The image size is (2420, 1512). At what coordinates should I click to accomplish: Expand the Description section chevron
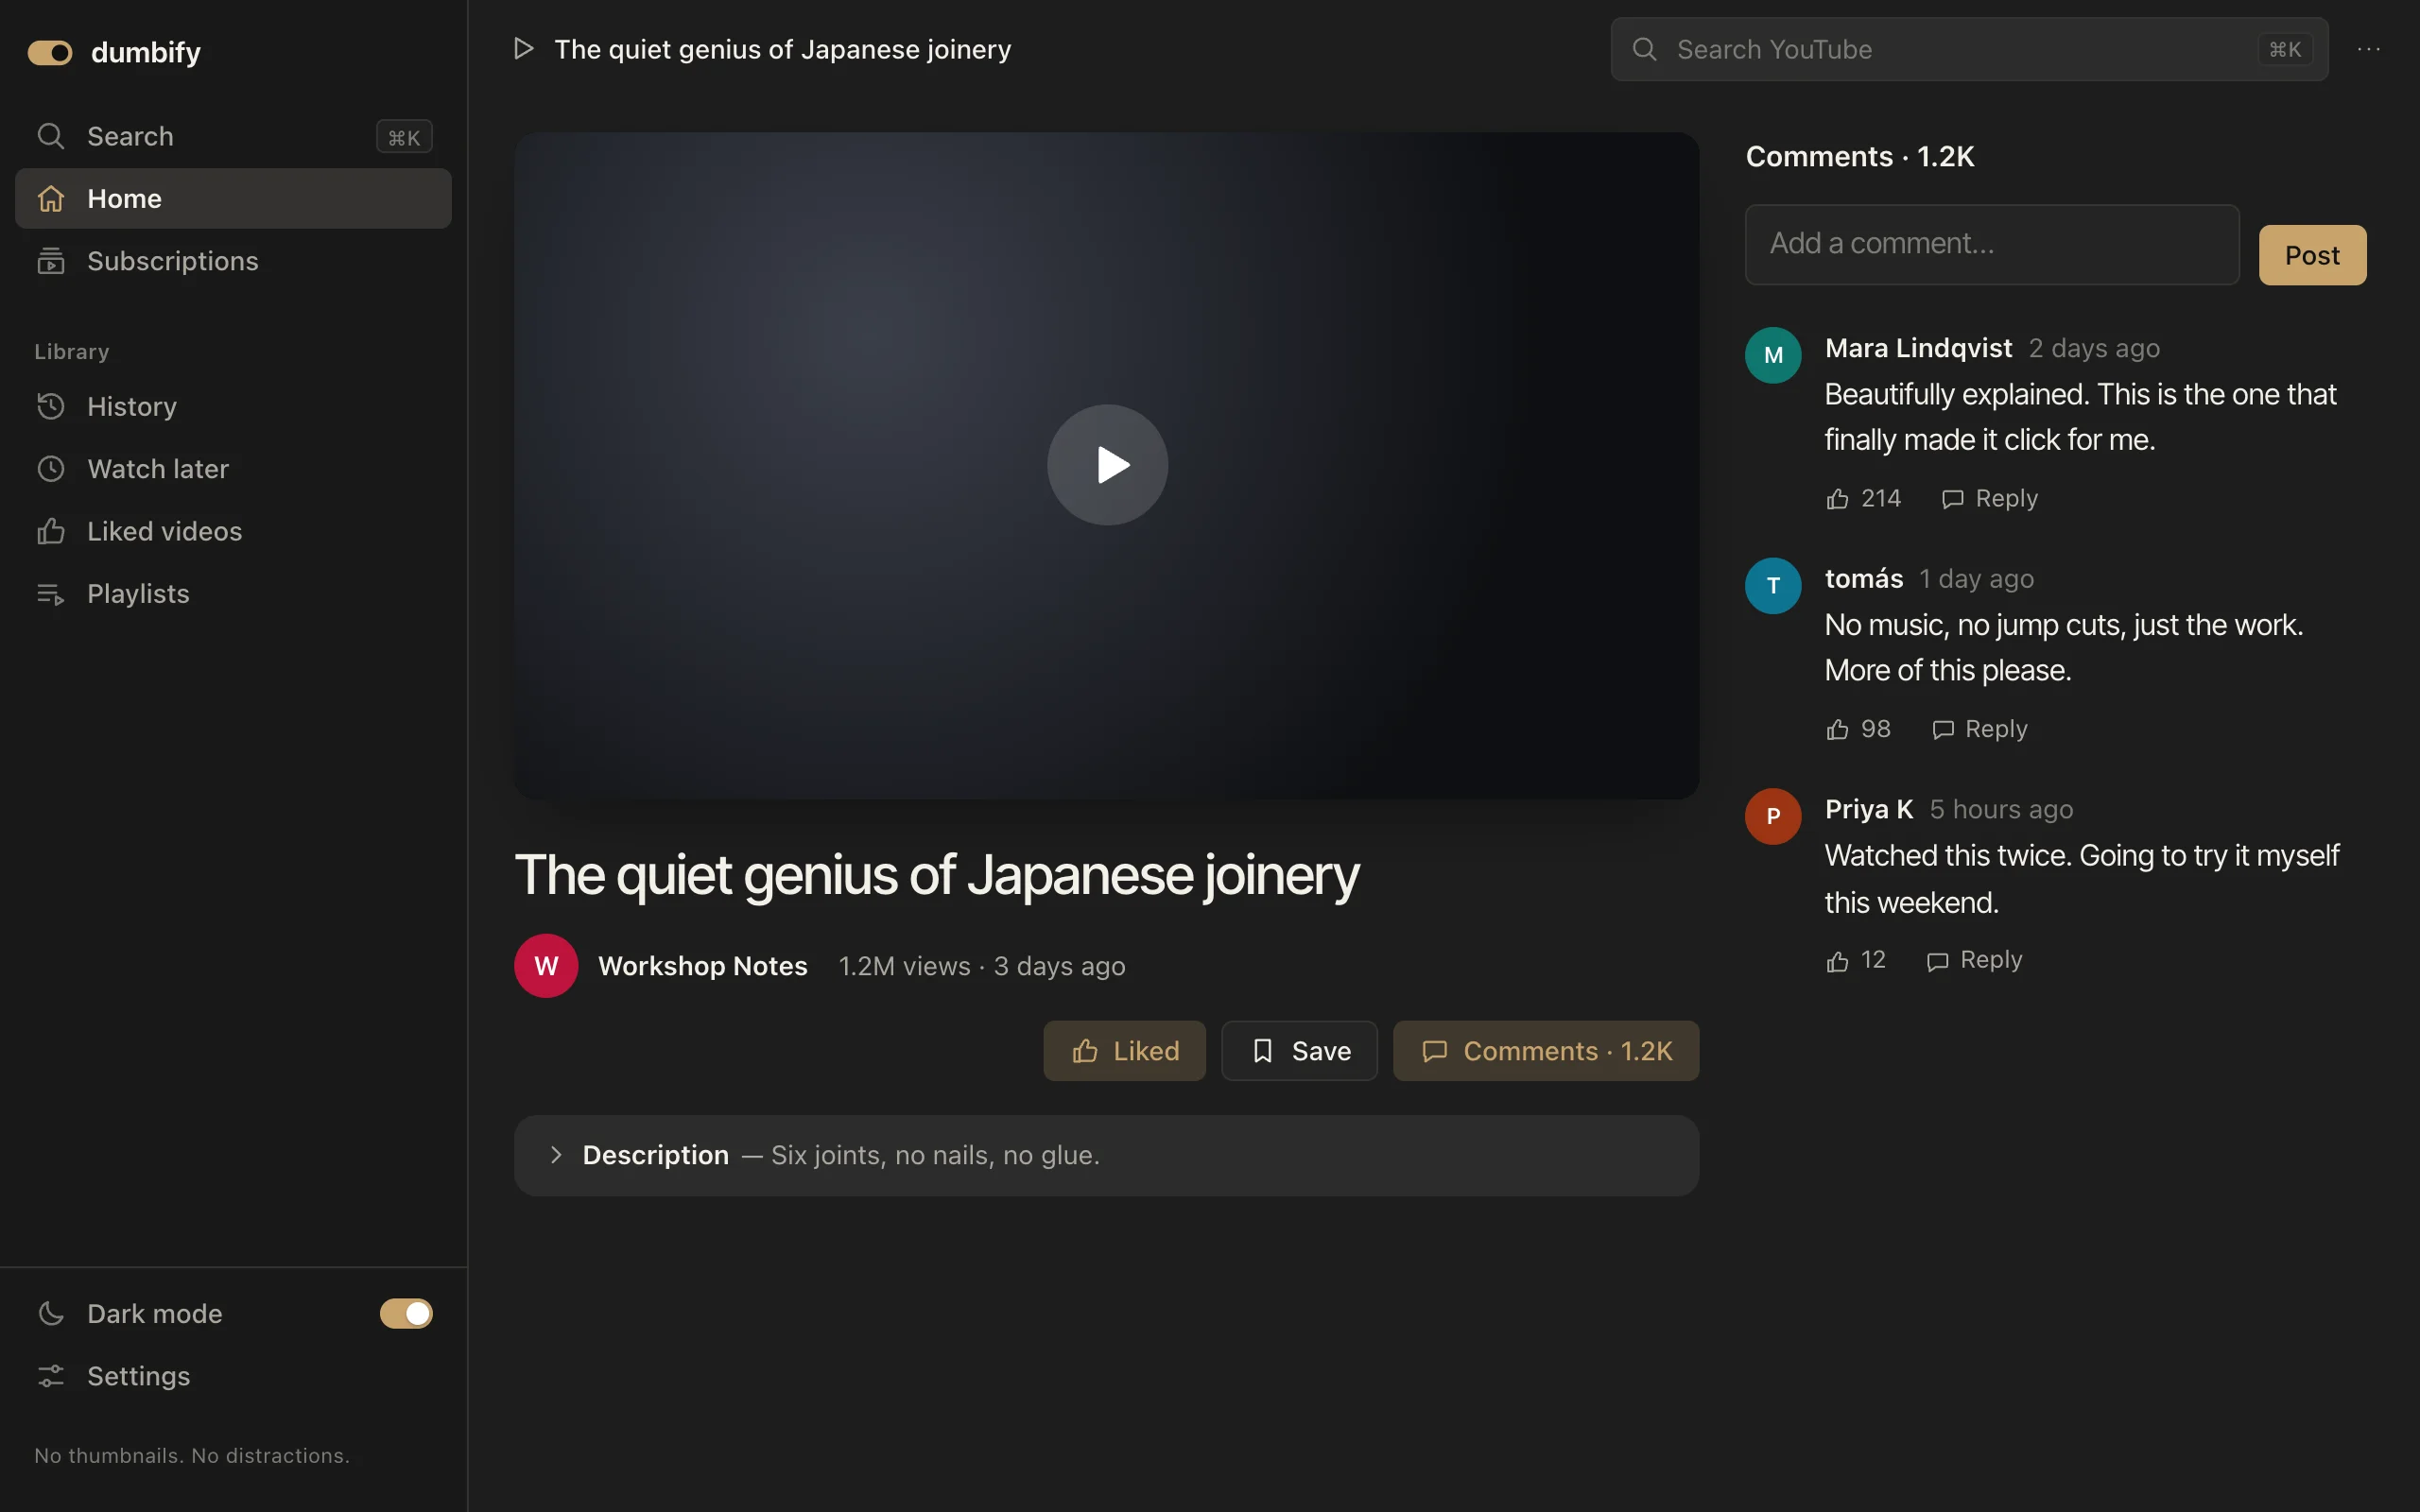pyautogui.click(x=556, y=1155)
